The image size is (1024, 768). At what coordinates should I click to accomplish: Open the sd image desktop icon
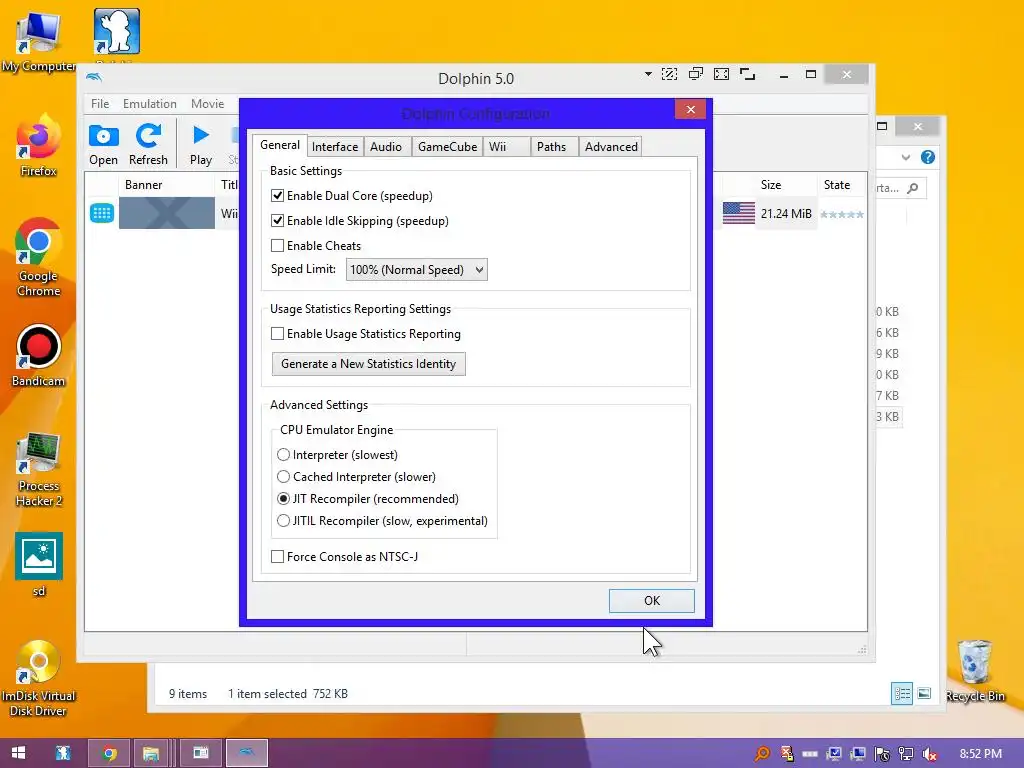[x=39, y=564]
